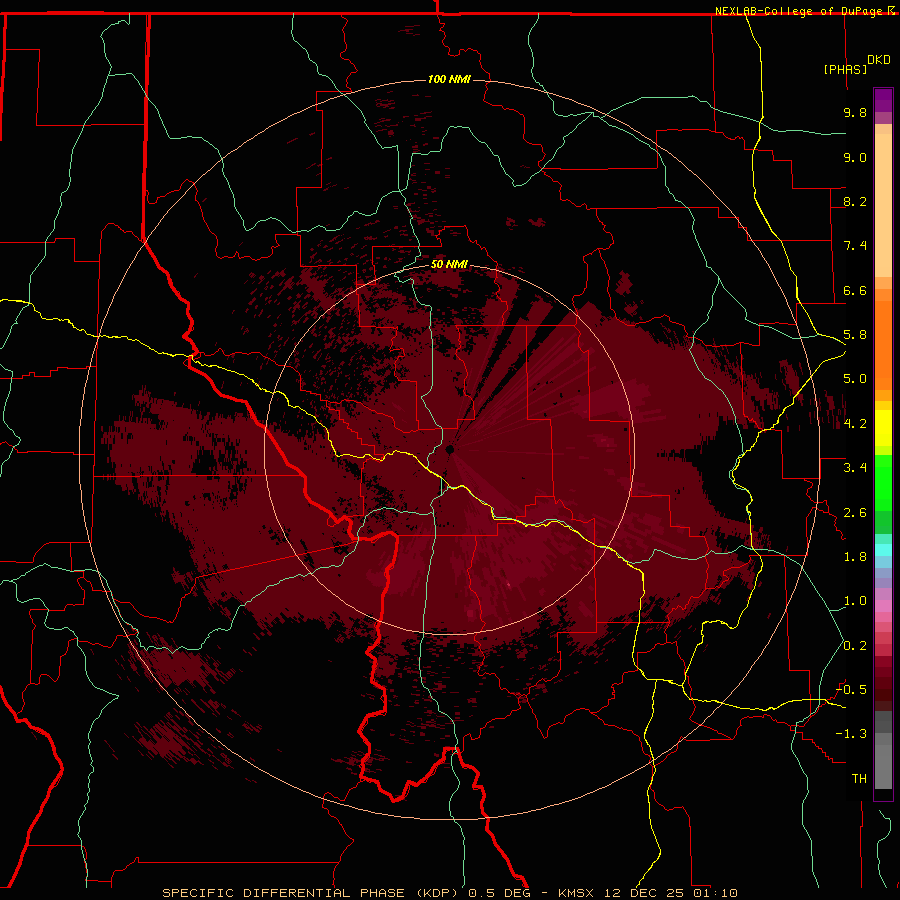Click the 8.2 color scale value
Screen dimensions: 900x900
coord(855,201)
